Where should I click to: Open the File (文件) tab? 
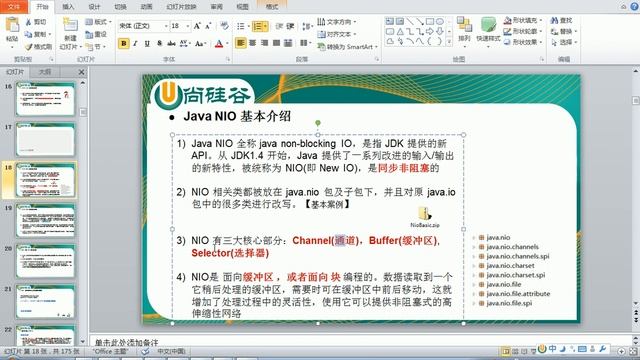point(14,7)
